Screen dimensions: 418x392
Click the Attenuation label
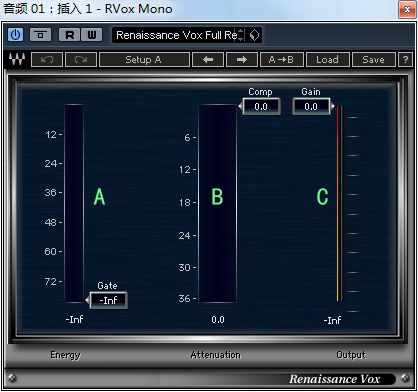point(216,355)
